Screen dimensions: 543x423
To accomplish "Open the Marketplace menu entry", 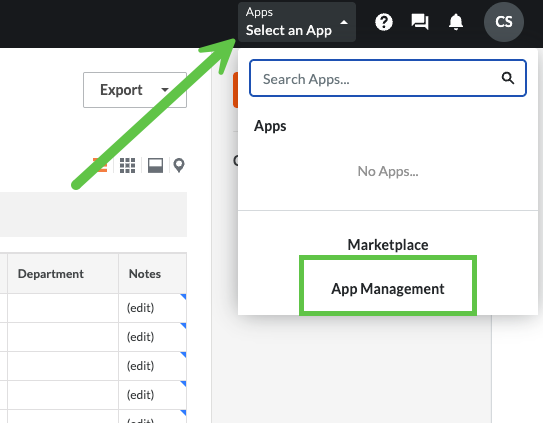I will pos(388,245).
